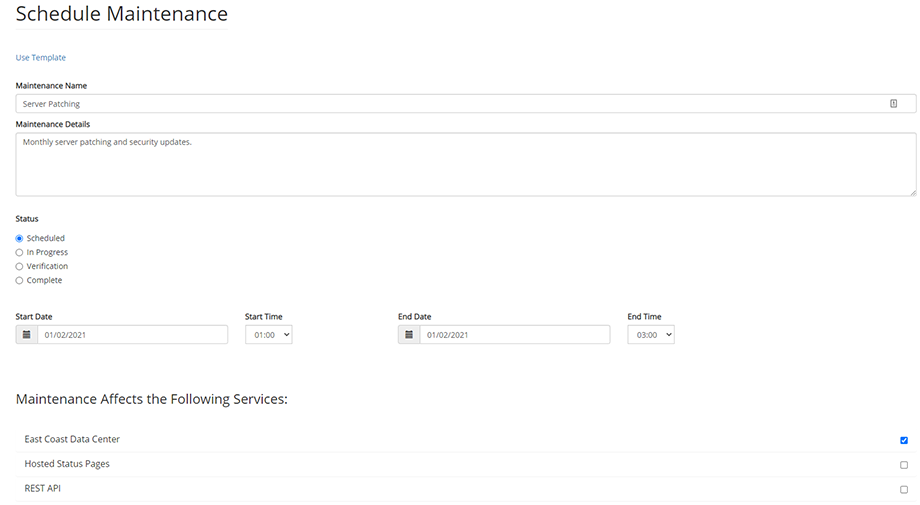
Task: Select the In Progress status option
Action: click(x=19, y=253)
